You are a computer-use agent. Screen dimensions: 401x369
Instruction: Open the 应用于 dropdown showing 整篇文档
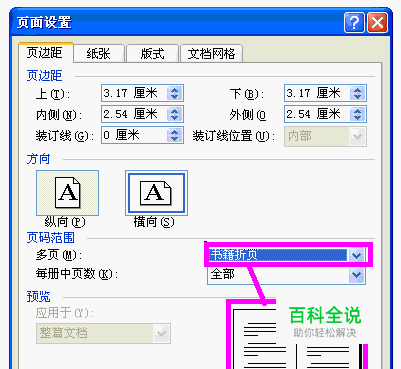103,333
